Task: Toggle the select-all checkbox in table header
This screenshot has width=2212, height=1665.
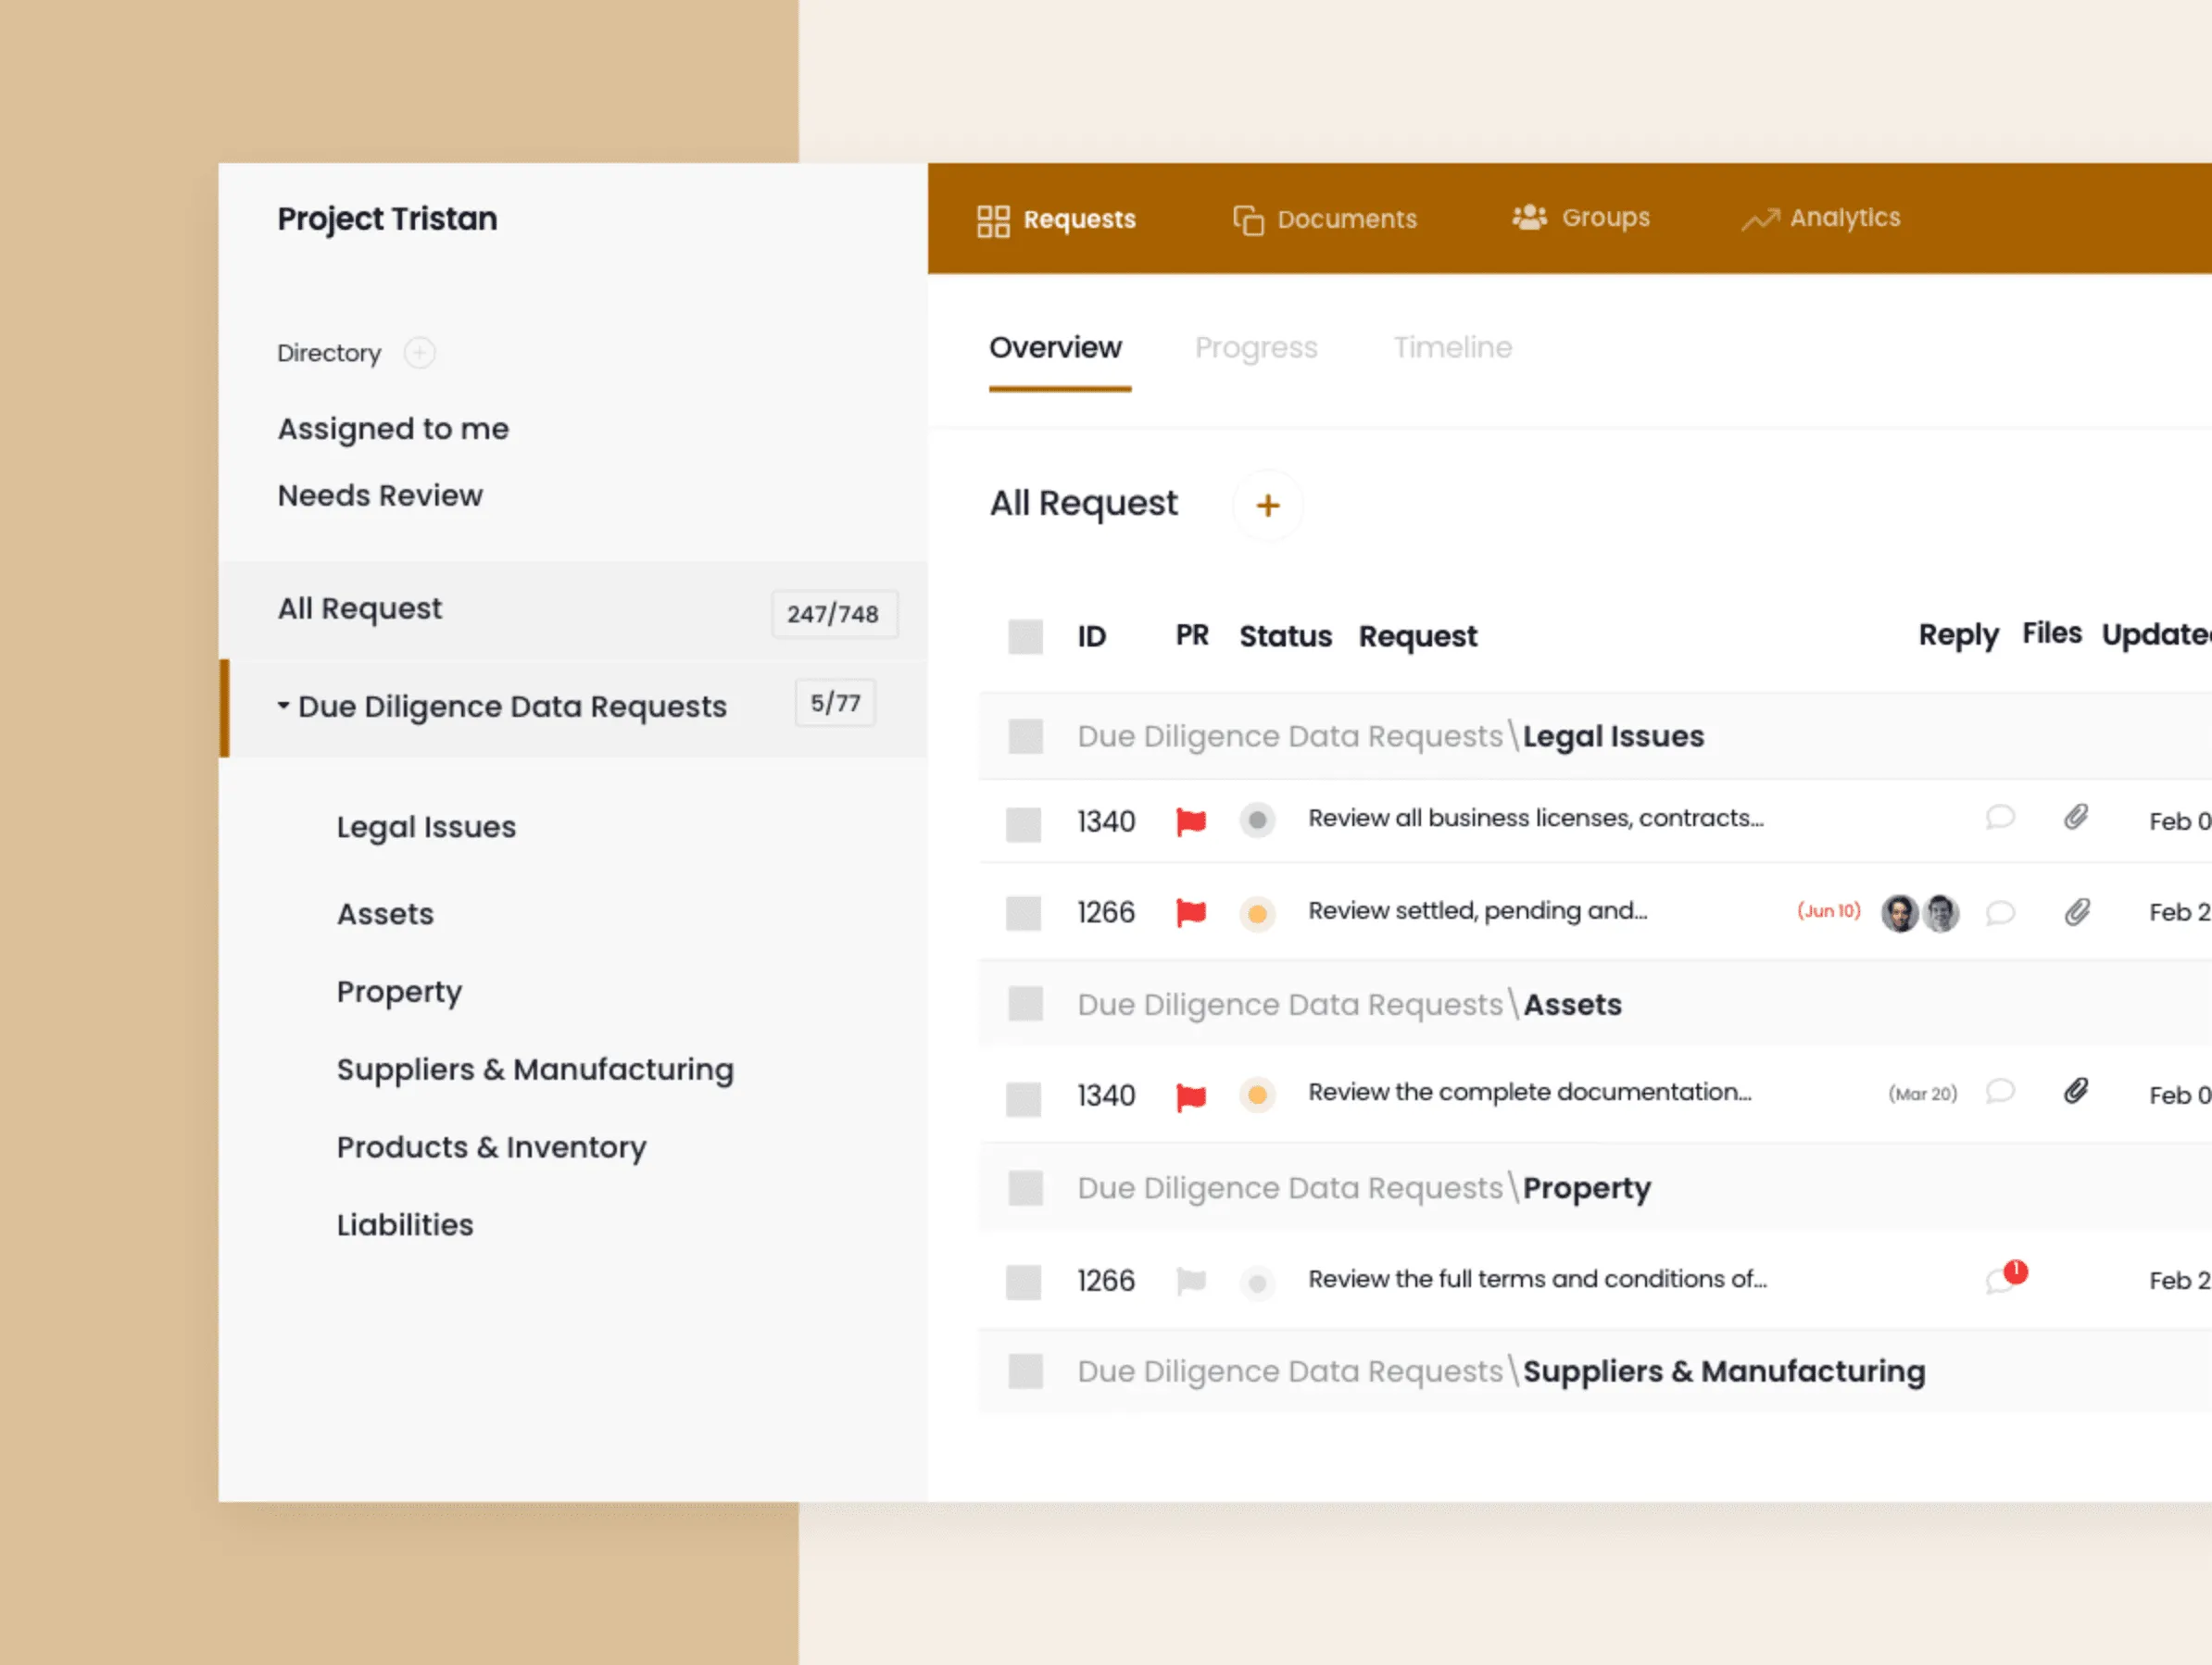Action: 1025,636
